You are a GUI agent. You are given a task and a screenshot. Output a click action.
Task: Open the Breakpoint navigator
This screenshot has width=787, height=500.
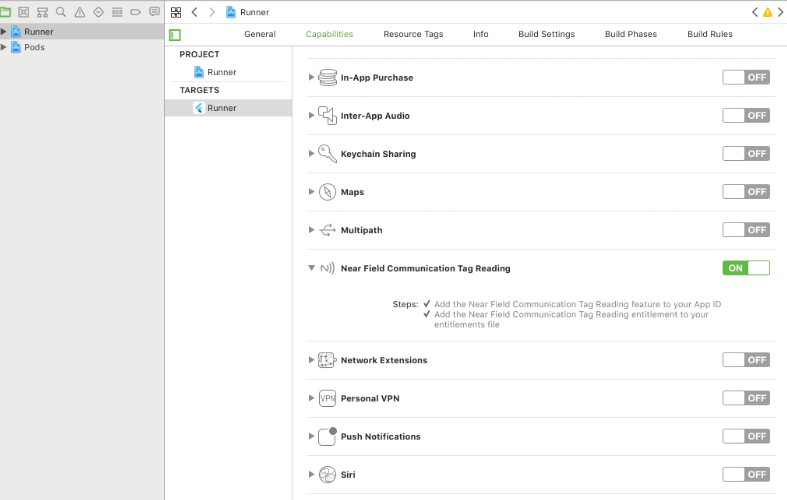(x=135, y=12)
